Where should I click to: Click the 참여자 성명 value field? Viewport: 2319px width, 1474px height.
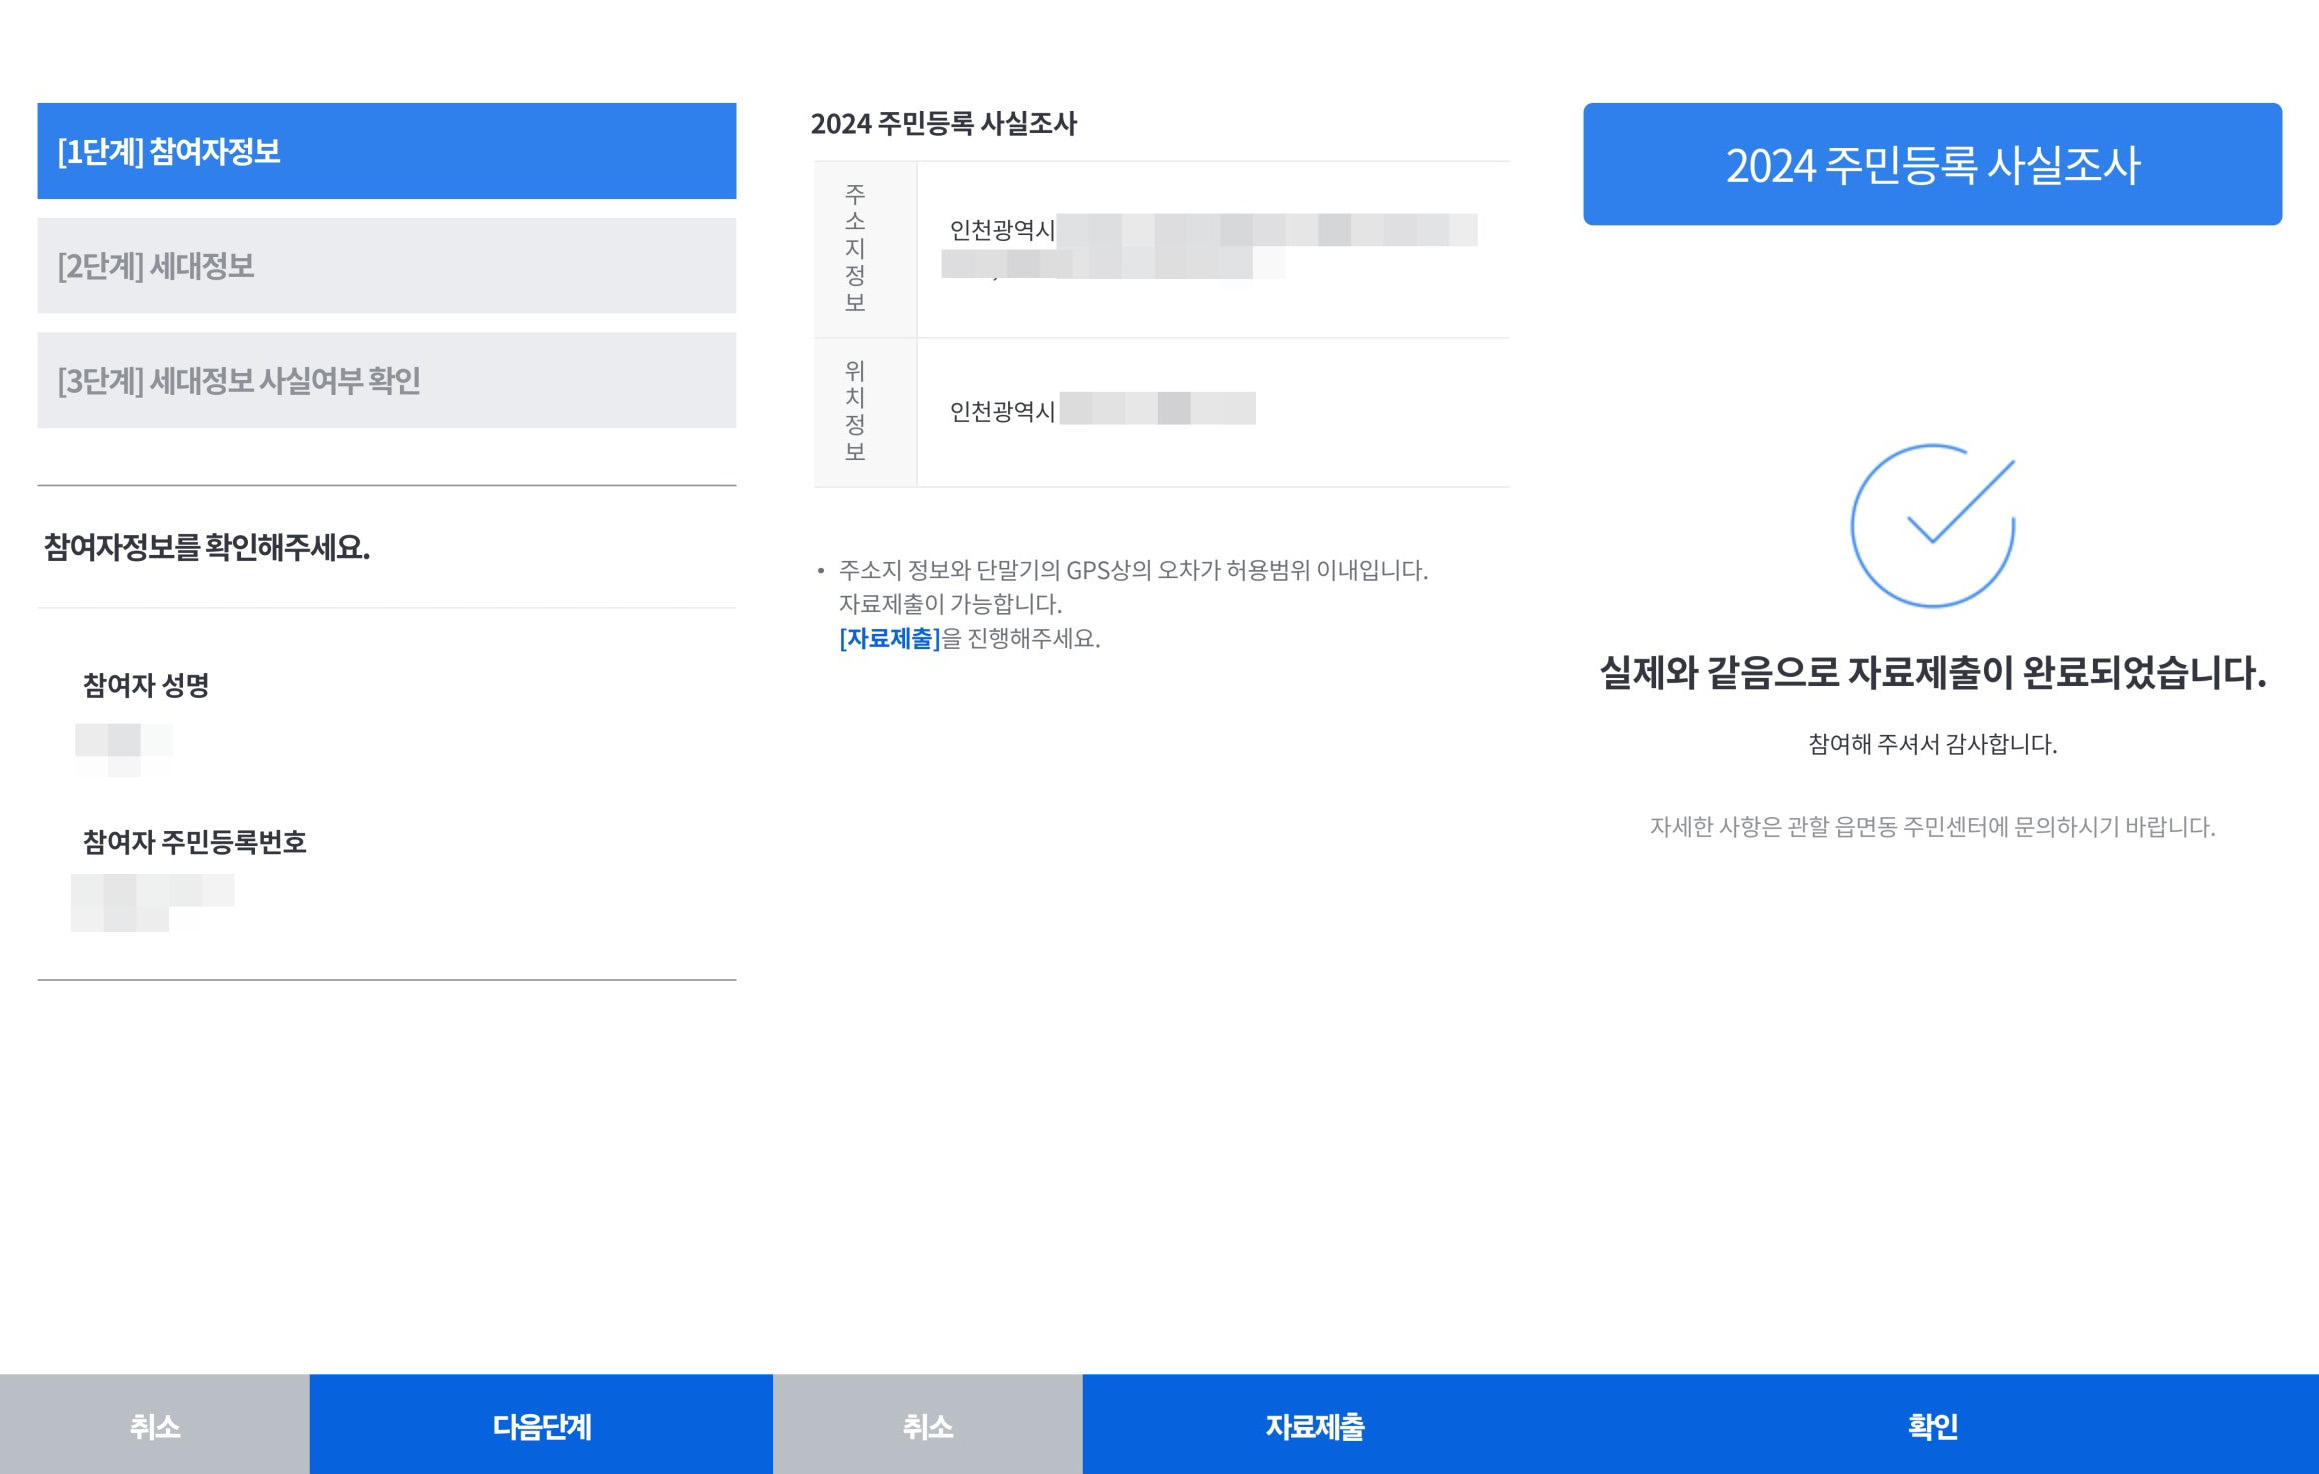click(124, 746)
